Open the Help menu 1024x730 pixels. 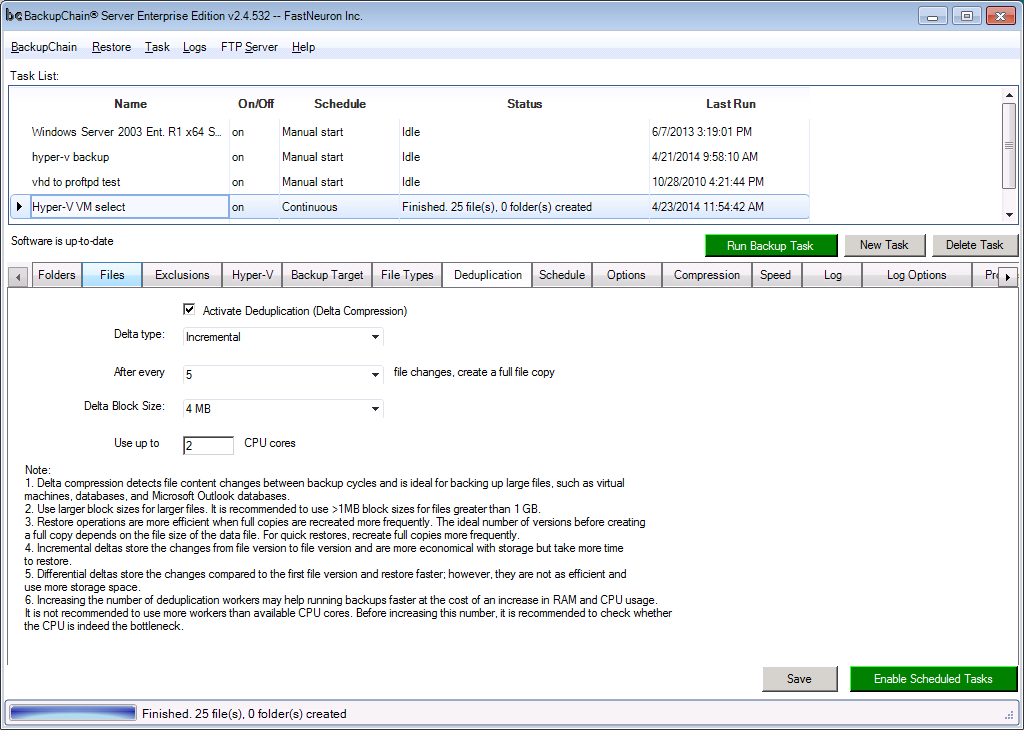coord(303,47)
